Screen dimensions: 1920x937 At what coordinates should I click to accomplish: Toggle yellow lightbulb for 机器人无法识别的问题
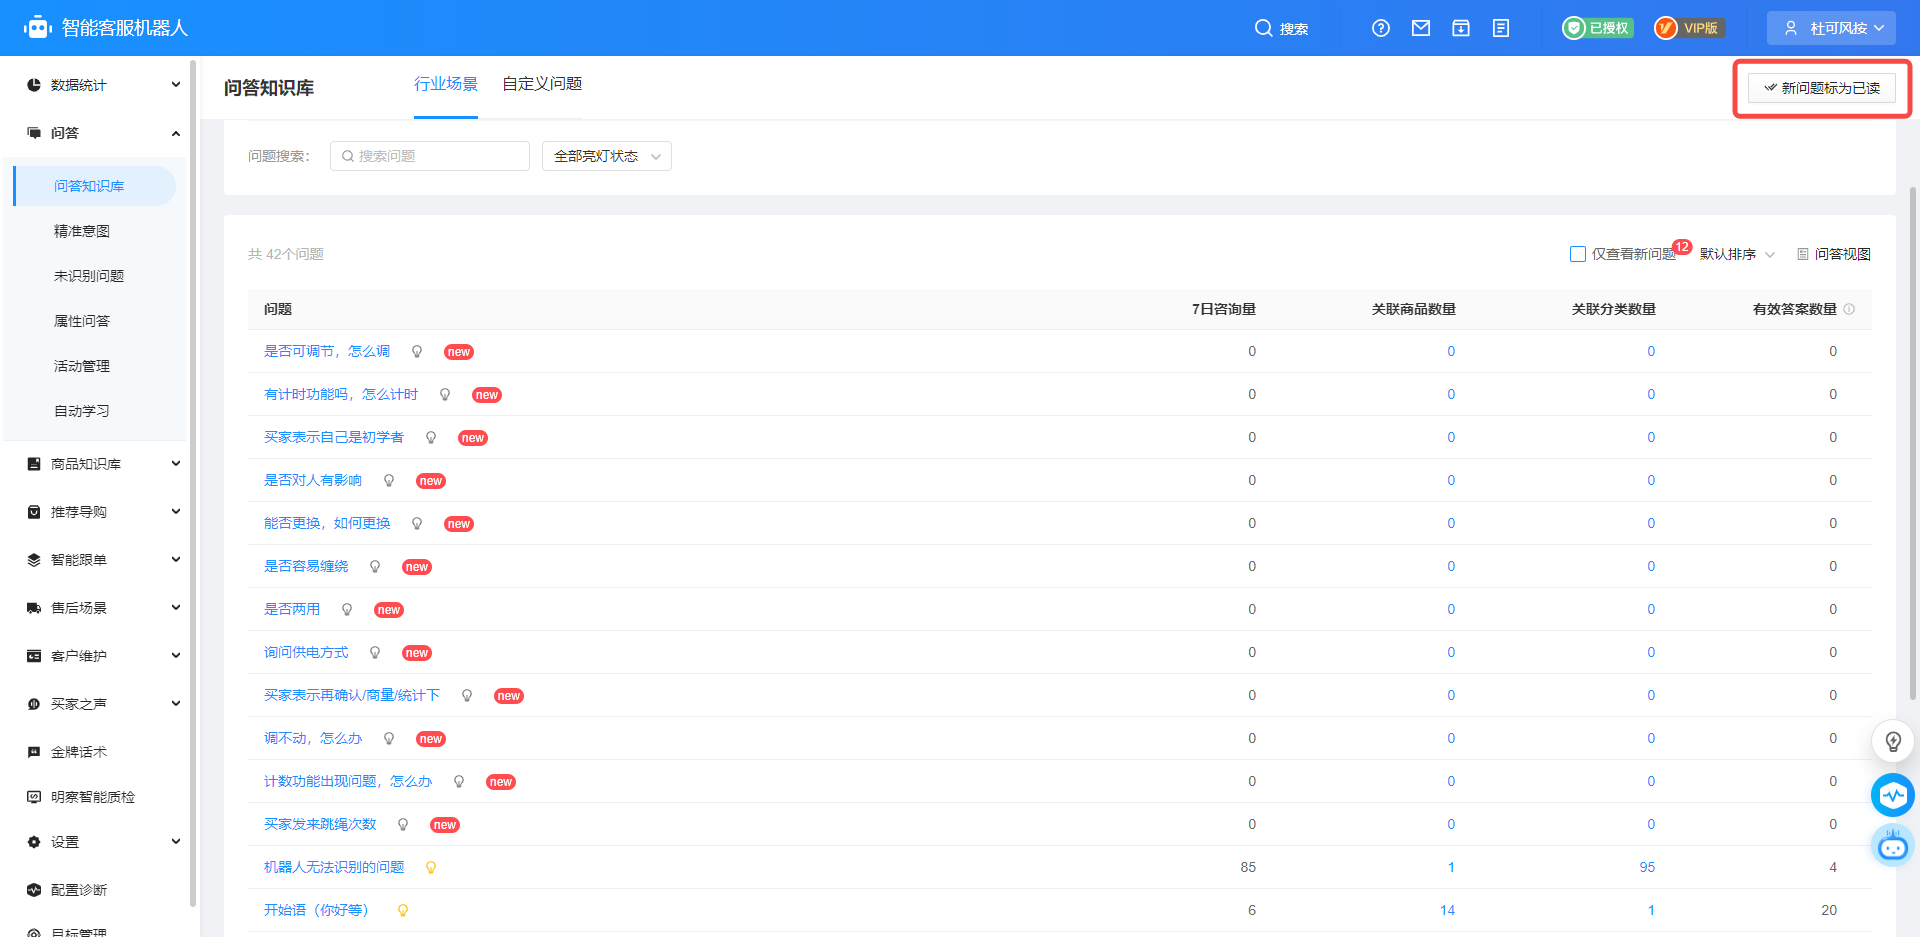(x=431, y=868)
